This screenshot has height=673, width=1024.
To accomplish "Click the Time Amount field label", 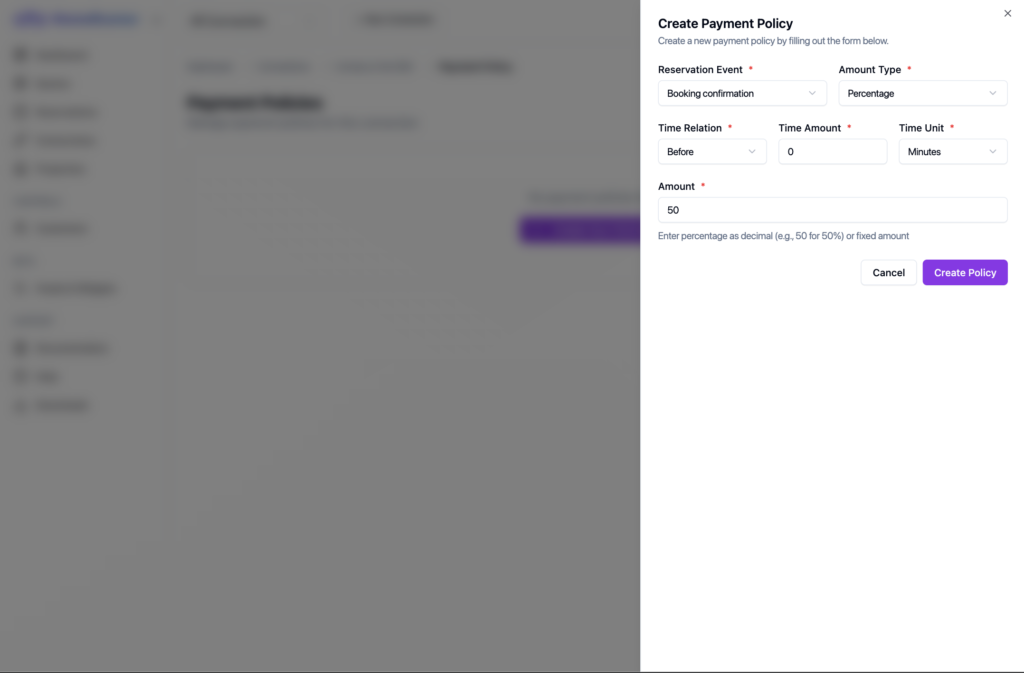I will pyautogui.click(x=810, y=128).
